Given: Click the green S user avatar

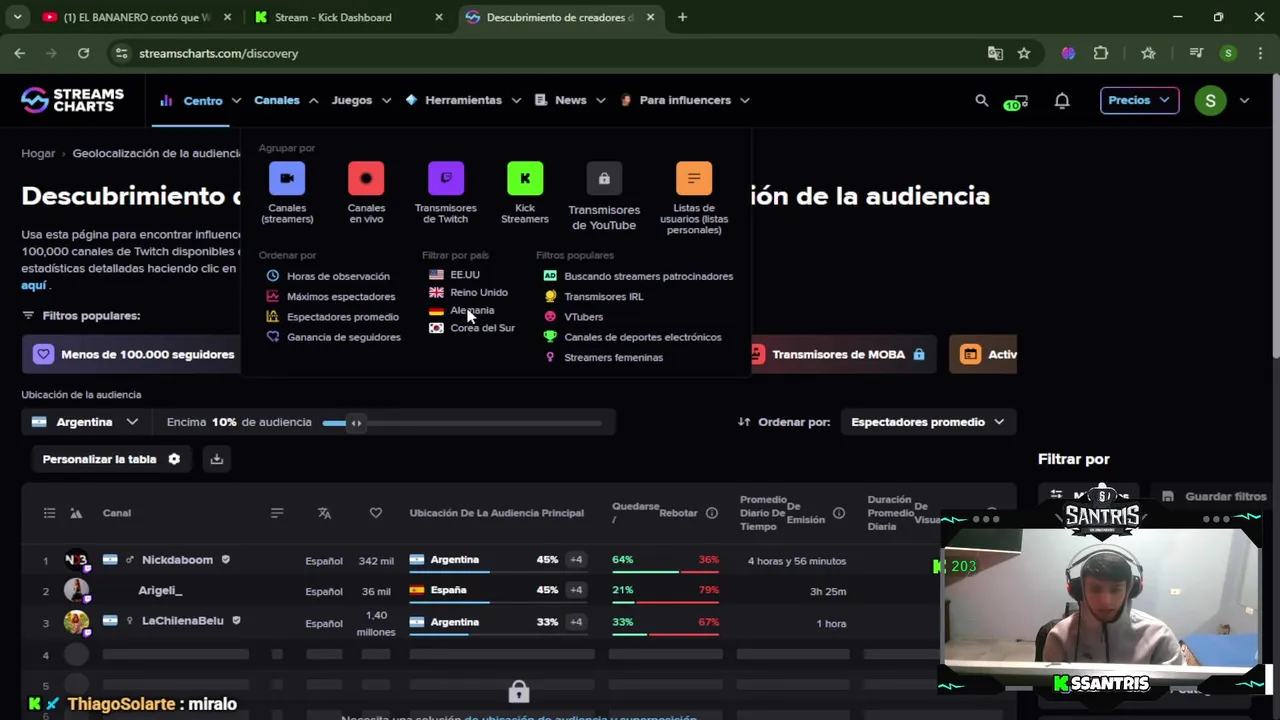Looking at the screenshot, I should [x=1210, y=100].
